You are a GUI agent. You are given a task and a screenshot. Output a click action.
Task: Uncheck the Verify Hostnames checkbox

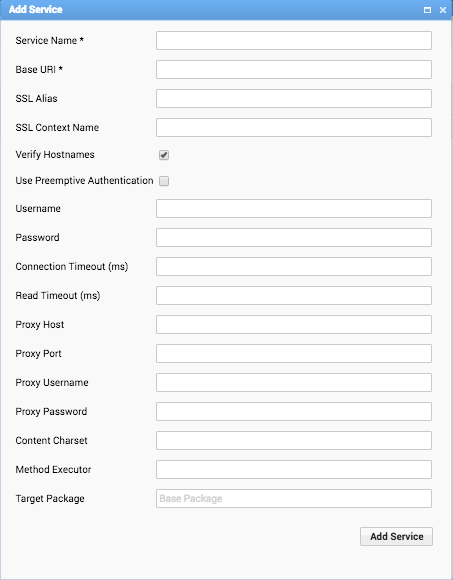click(x=164, y=155)
